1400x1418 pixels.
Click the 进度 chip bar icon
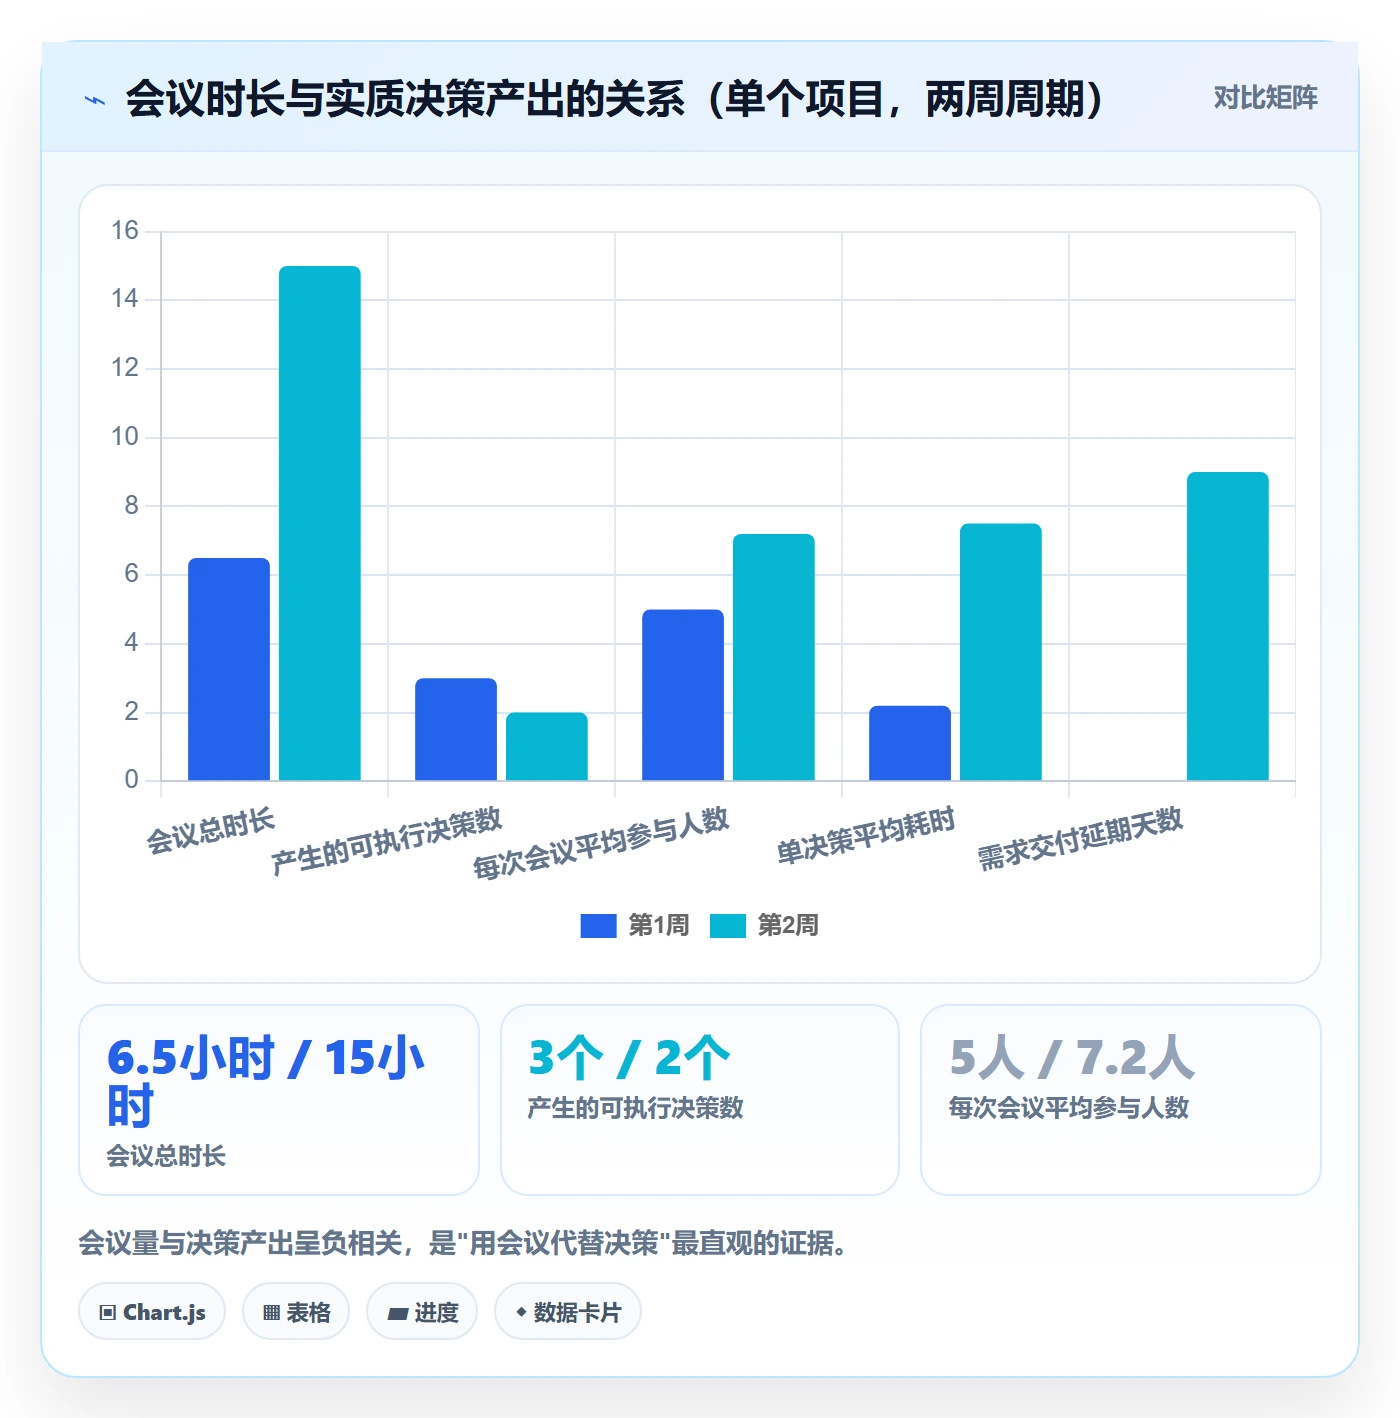point(398,1314)
